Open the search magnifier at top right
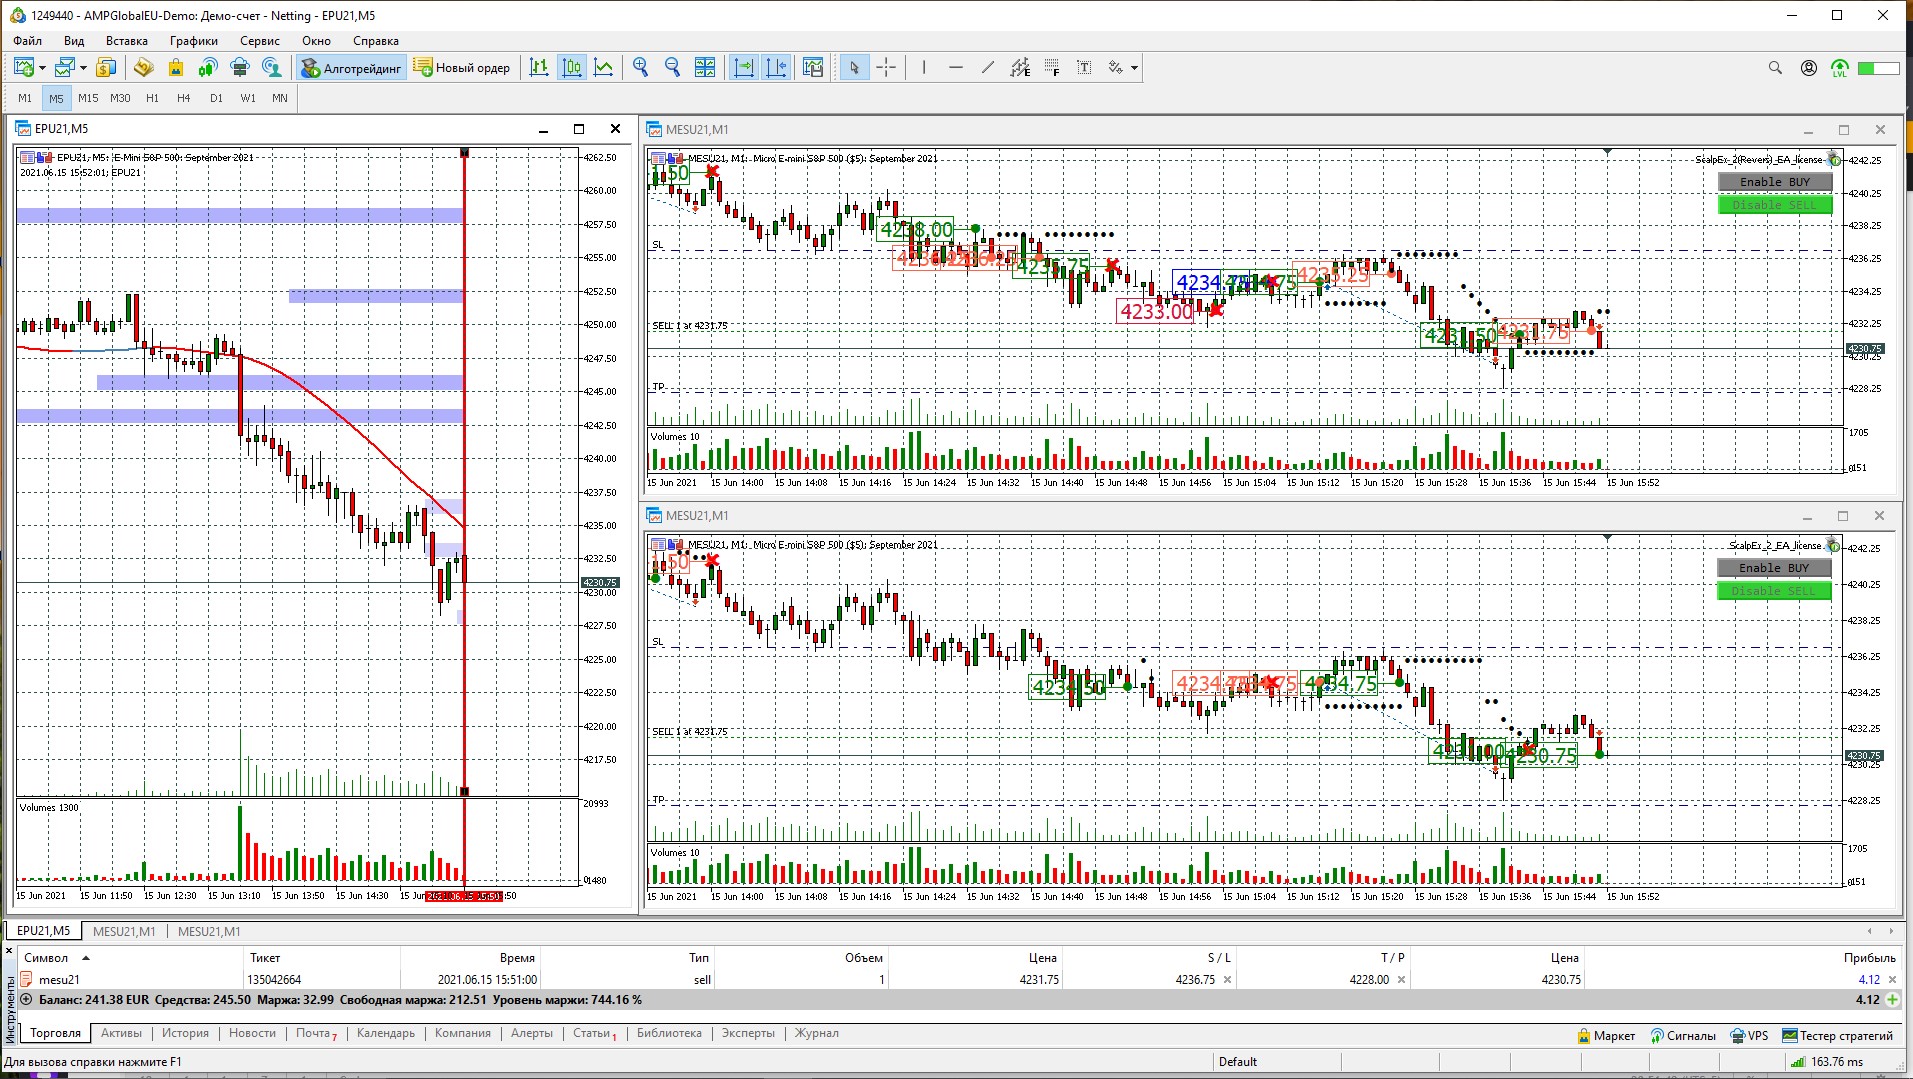Screen dimensions: 1913x1079 pos(1775,68)
